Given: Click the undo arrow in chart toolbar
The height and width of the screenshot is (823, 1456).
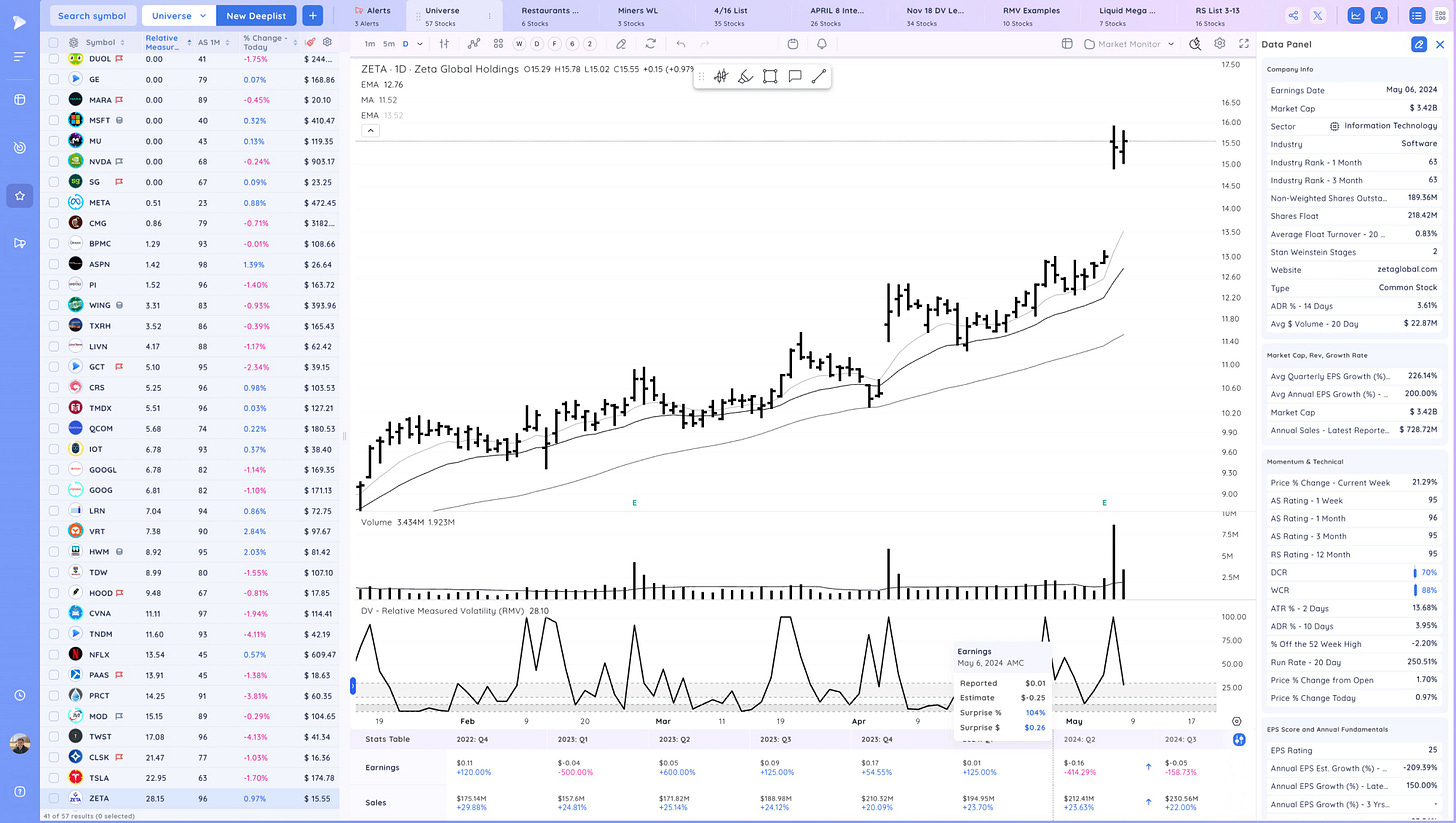Looking at the screenshot, I should tap(680, 44).
